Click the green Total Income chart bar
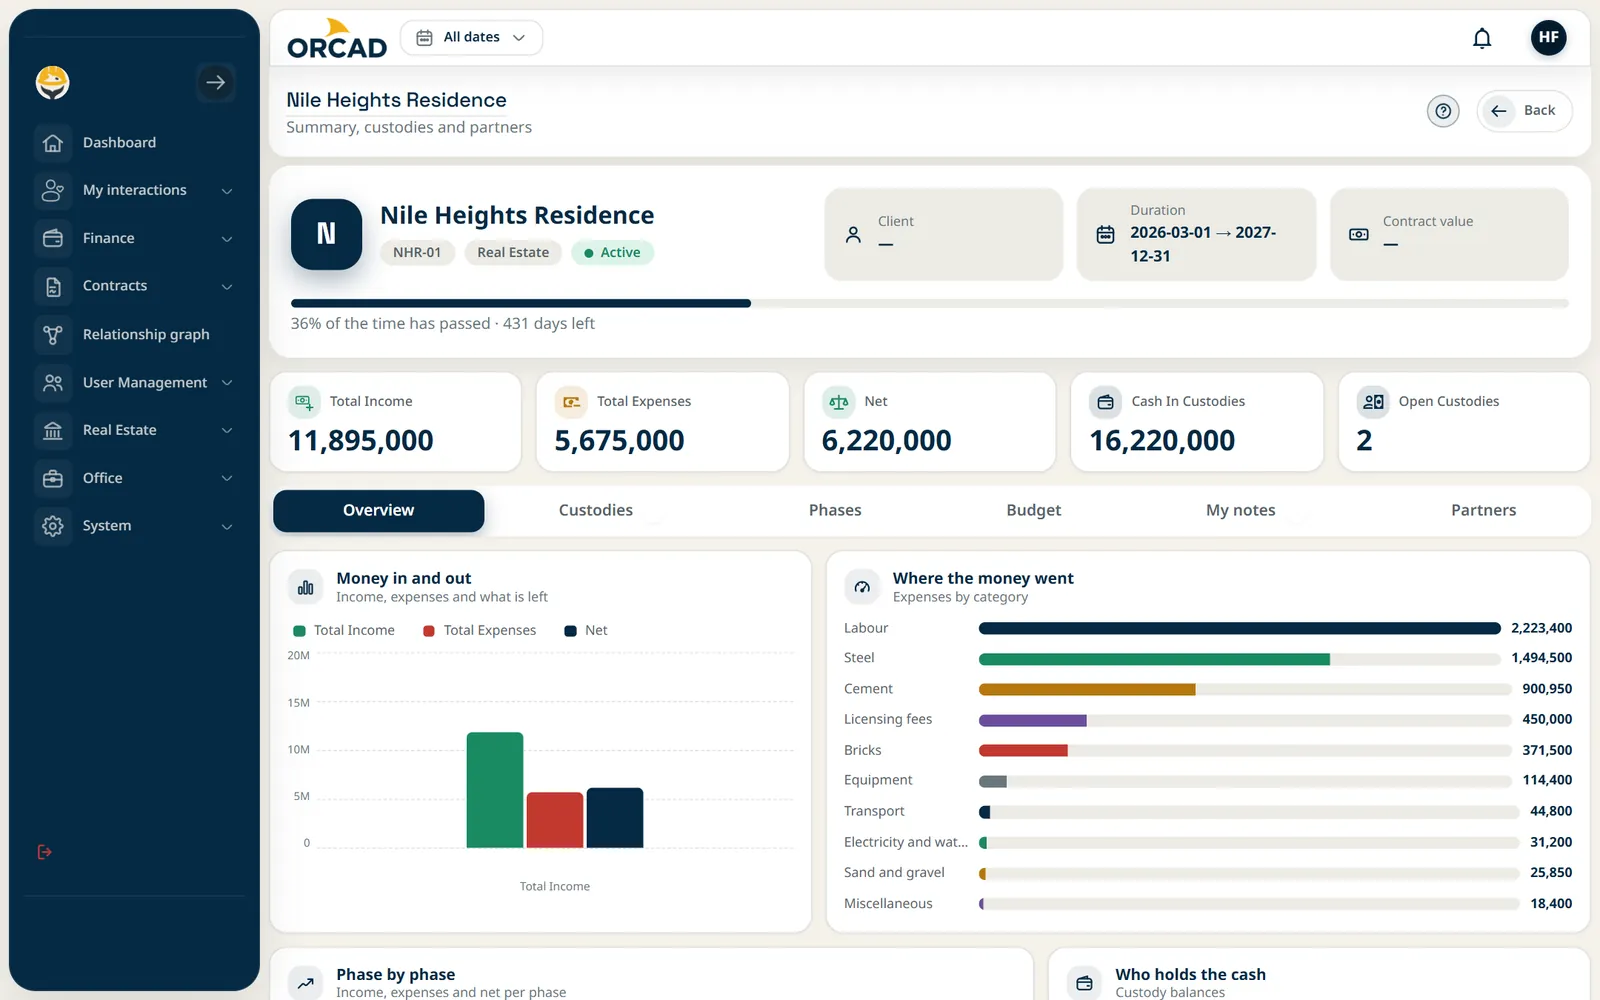The image size is (1600, 1000). pos(495,790)
